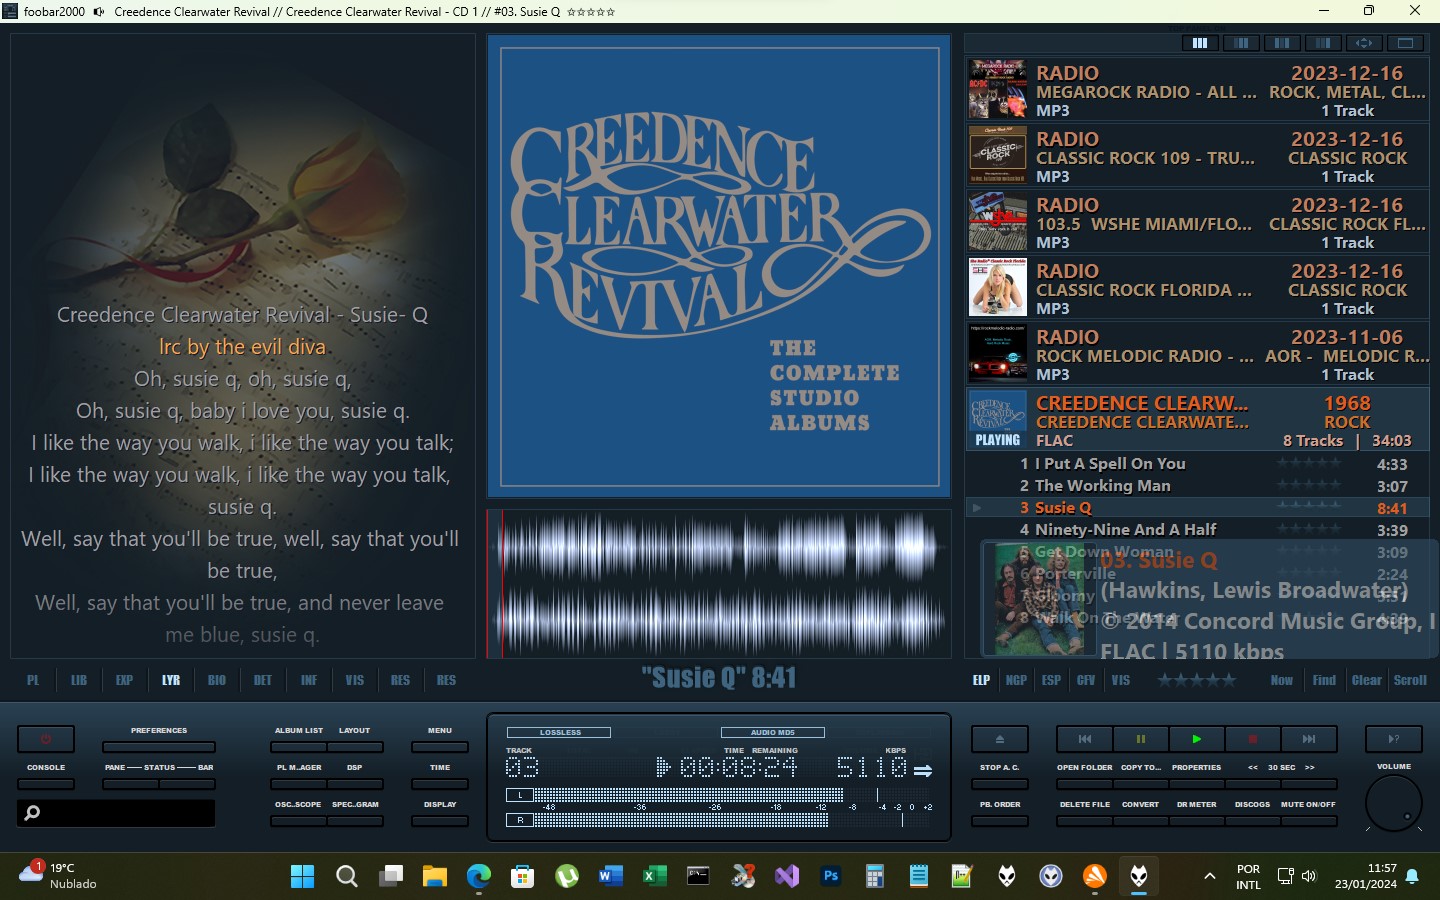This screenshot has height=900, width=1440.
Task: Click the single rectangle layout icon
Action: 1405,43
